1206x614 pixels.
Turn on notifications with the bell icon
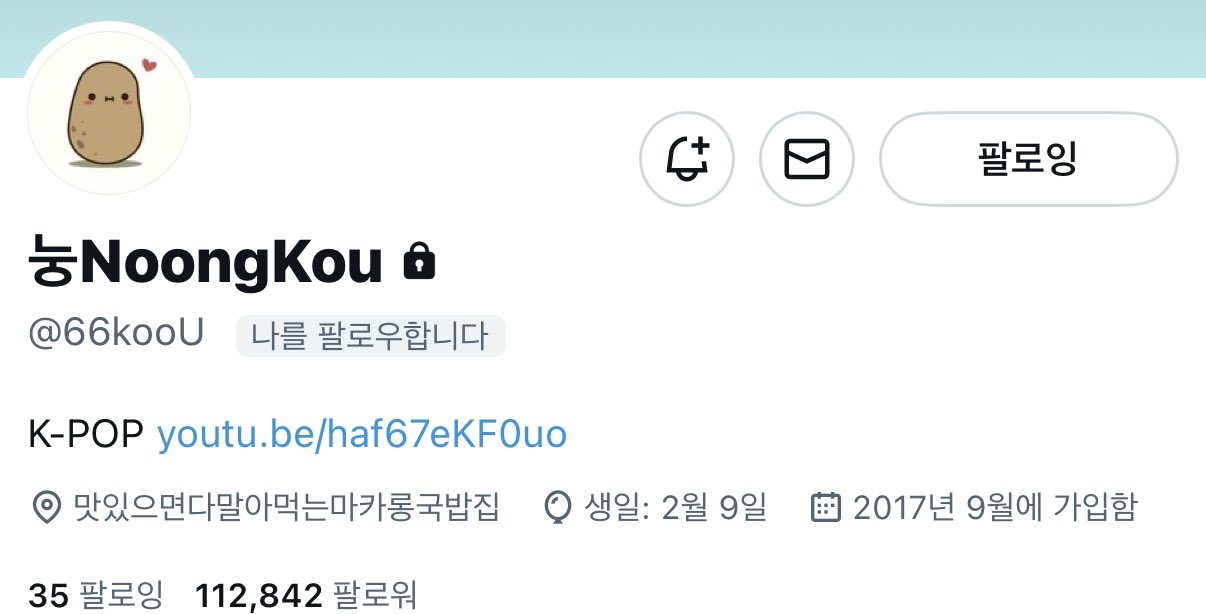coord(687,159)
